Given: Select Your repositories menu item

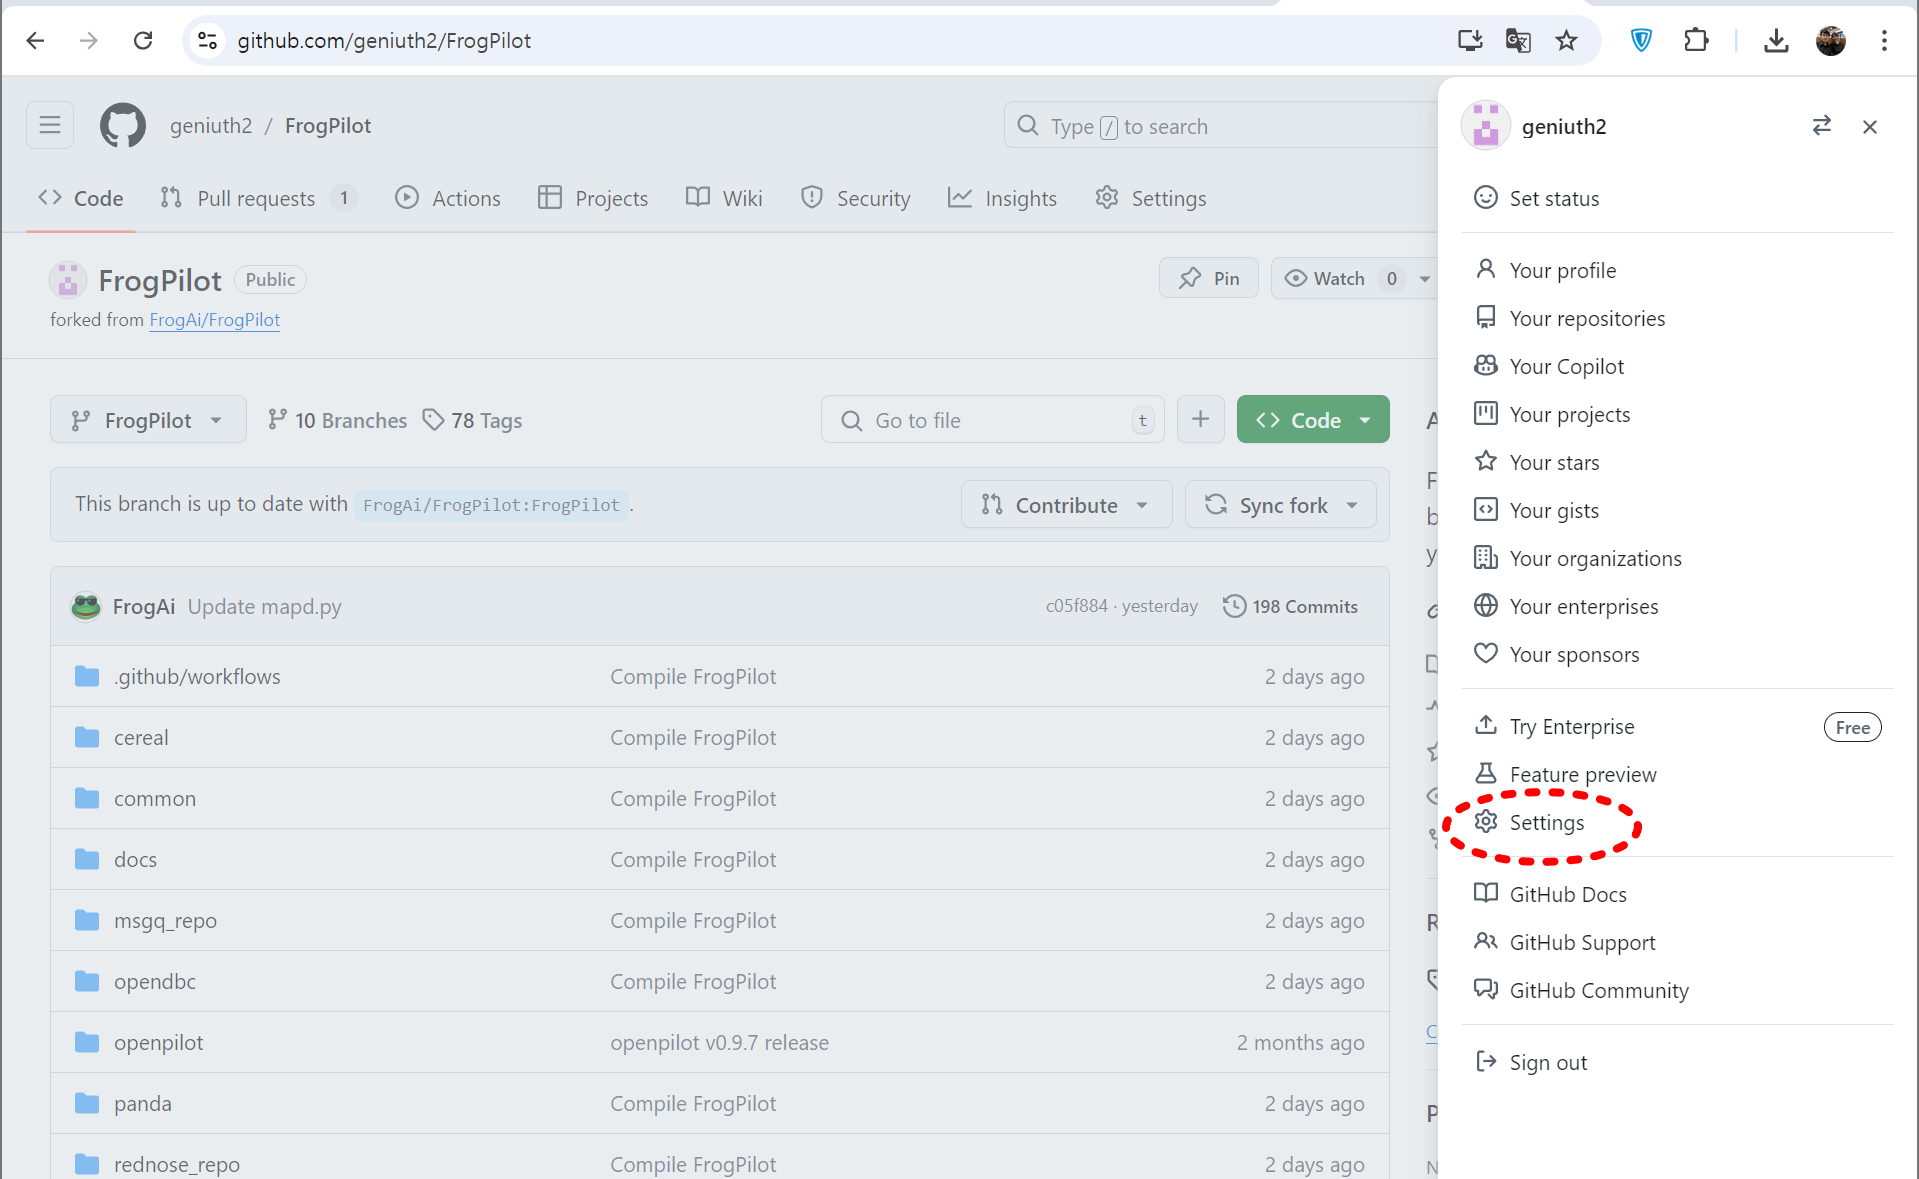Looking at the screenshot, I should click(1677, 318).
